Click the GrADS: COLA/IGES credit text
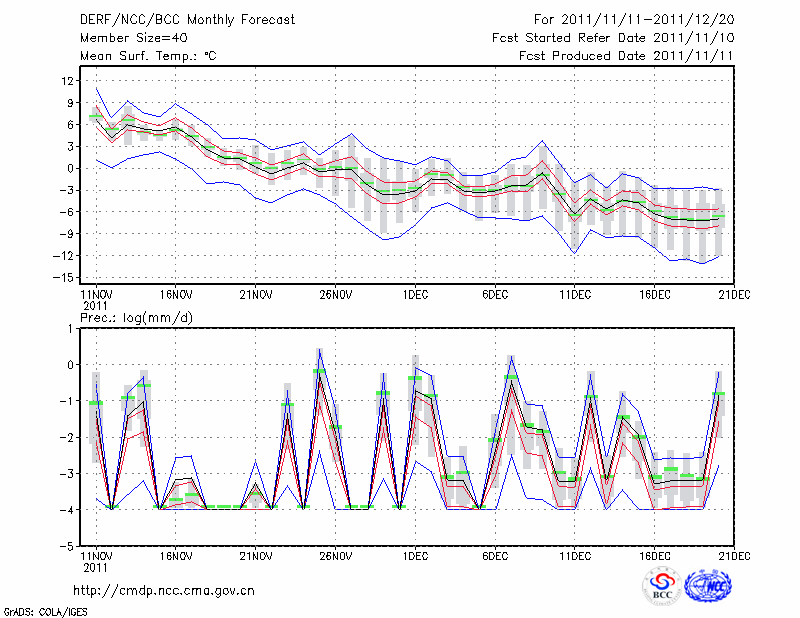 [34, 610]
